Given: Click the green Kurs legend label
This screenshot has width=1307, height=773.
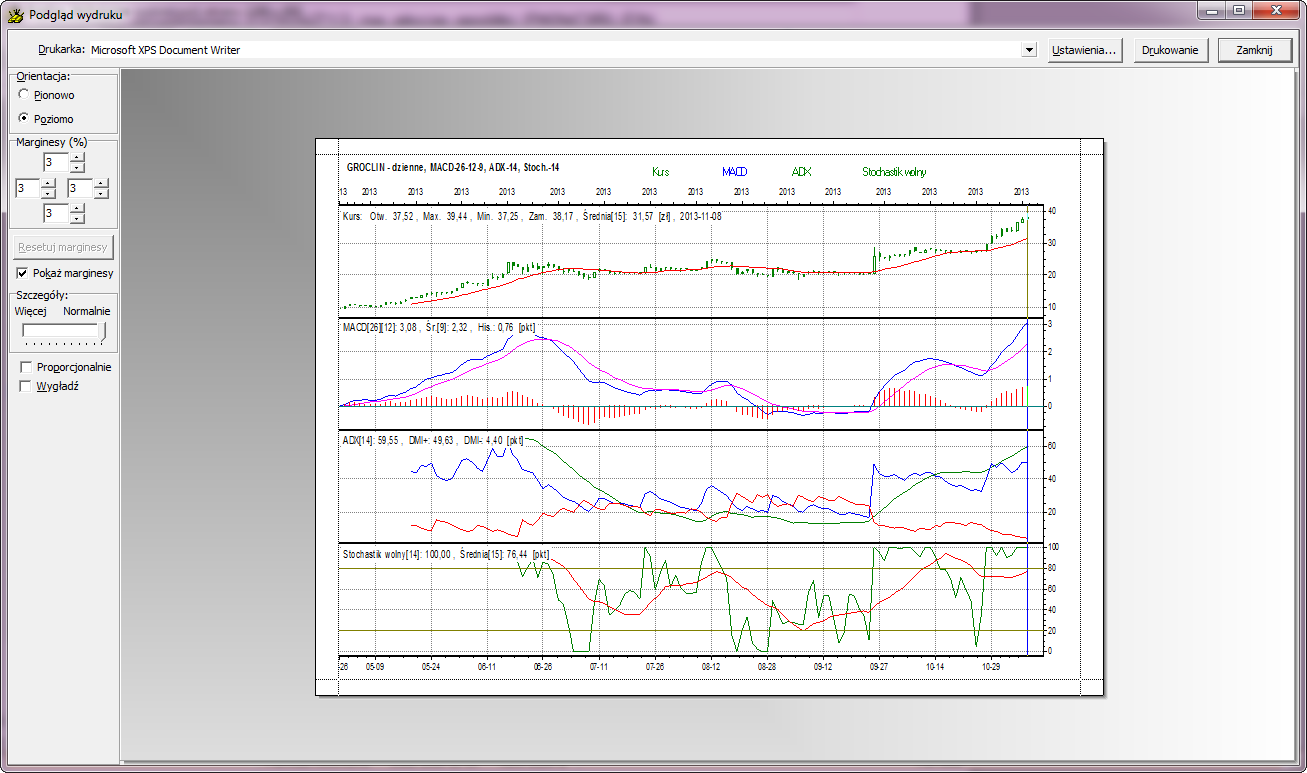Looking at the screenshot, I should coord(661,172).
